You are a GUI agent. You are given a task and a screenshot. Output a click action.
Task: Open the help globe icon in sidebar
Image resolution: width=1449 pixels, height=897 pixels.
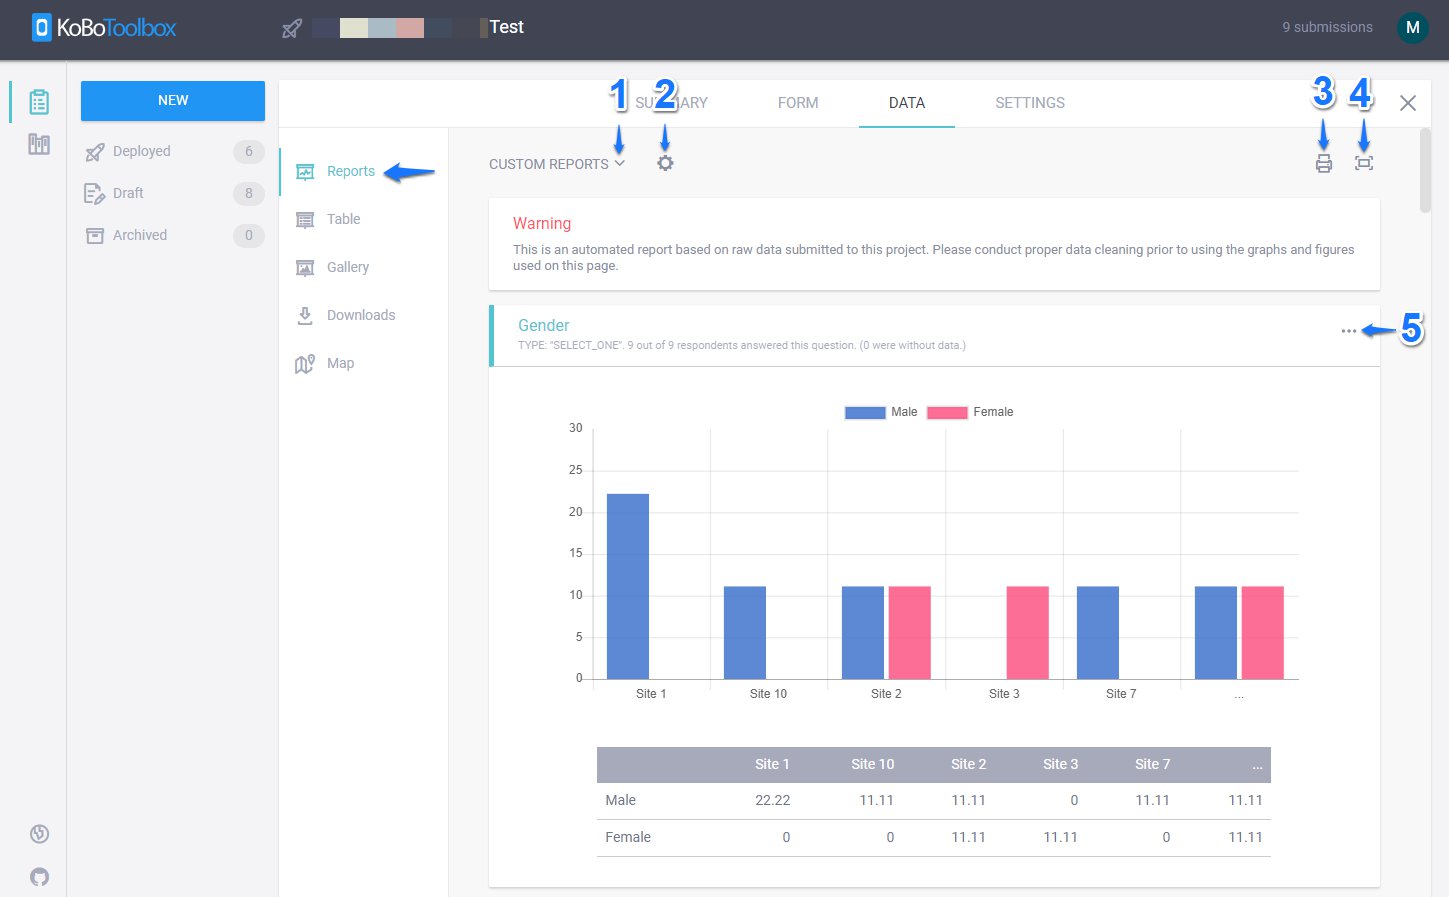tap(39, 834)
